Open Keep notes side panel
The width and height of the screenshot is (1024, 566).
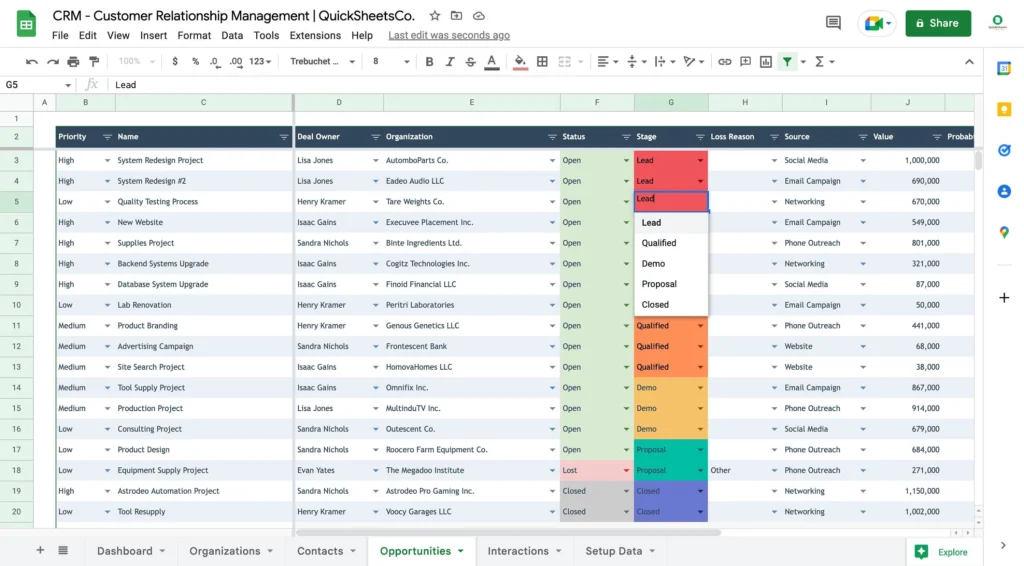coord(1004,109)
